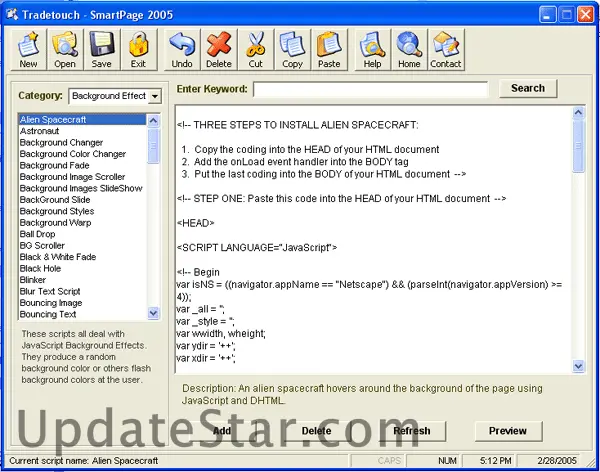Select BG Scroller in the list
600x472 pixels.
coord(82,246)
